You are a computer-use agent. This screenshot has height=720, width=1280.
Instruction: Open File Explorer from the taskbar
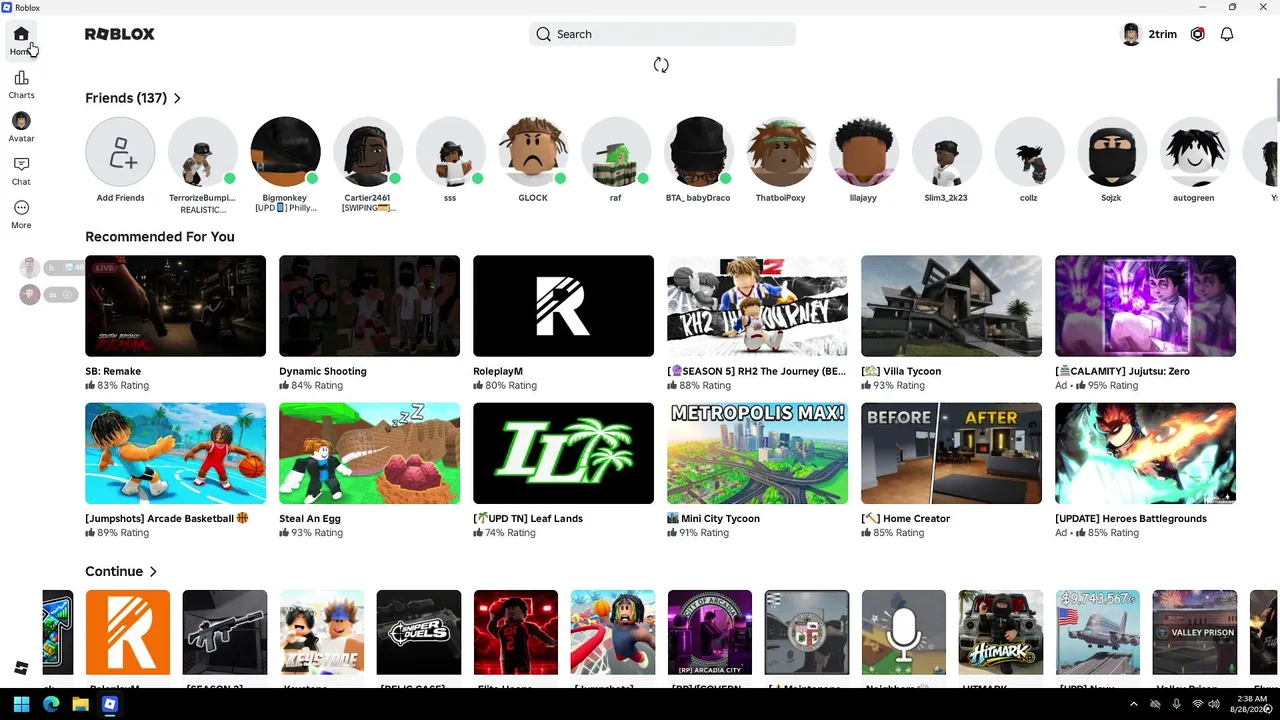(x=80, y=704)
